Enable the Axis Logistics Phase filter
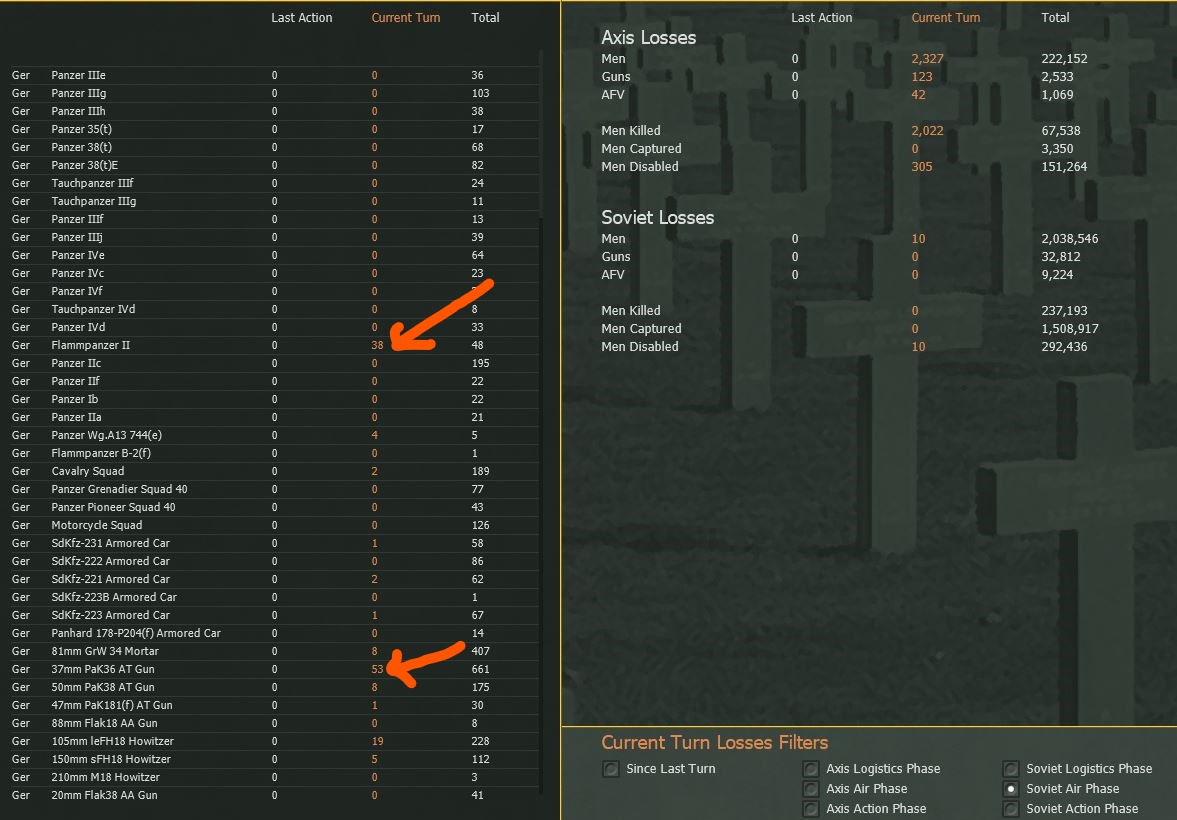This screenshot has height=820, width=1177. 811,768
